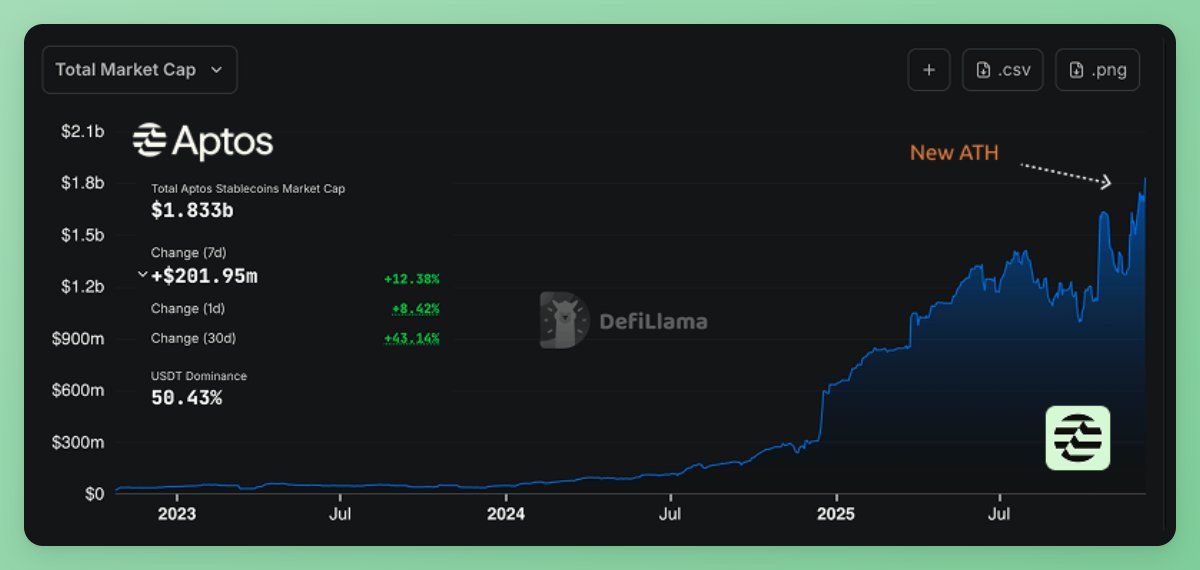Click the 2025 x-axis label
Image resolution: width=1200 pixels, height=570 pixels.
[836, 515]
